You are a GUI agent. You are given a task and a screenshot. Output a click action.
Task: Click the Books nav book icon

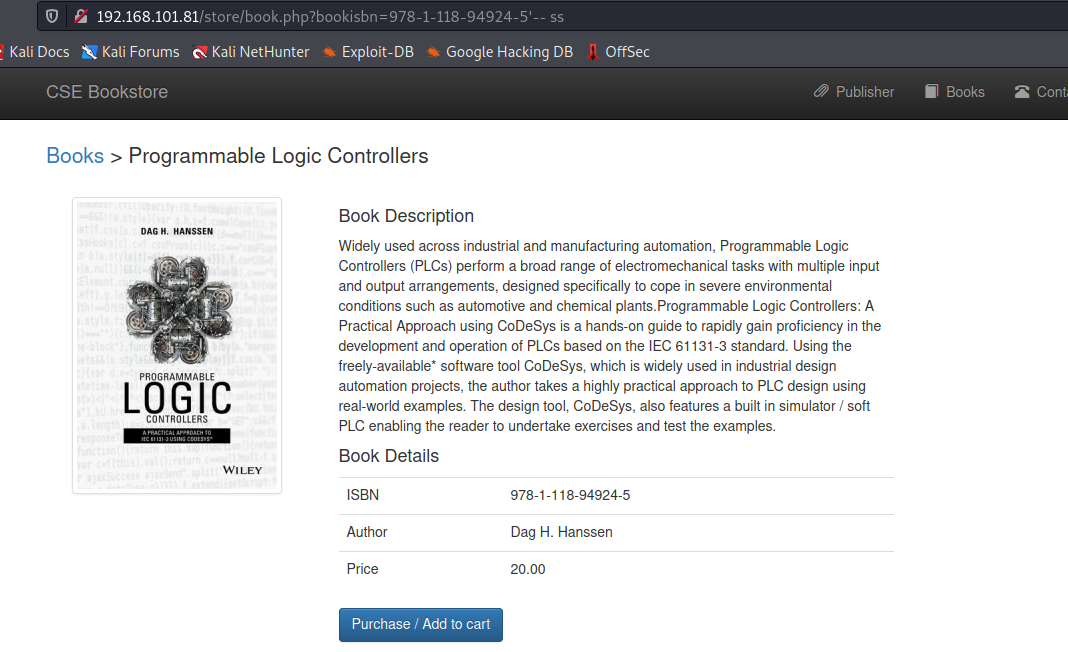point(931,91)
